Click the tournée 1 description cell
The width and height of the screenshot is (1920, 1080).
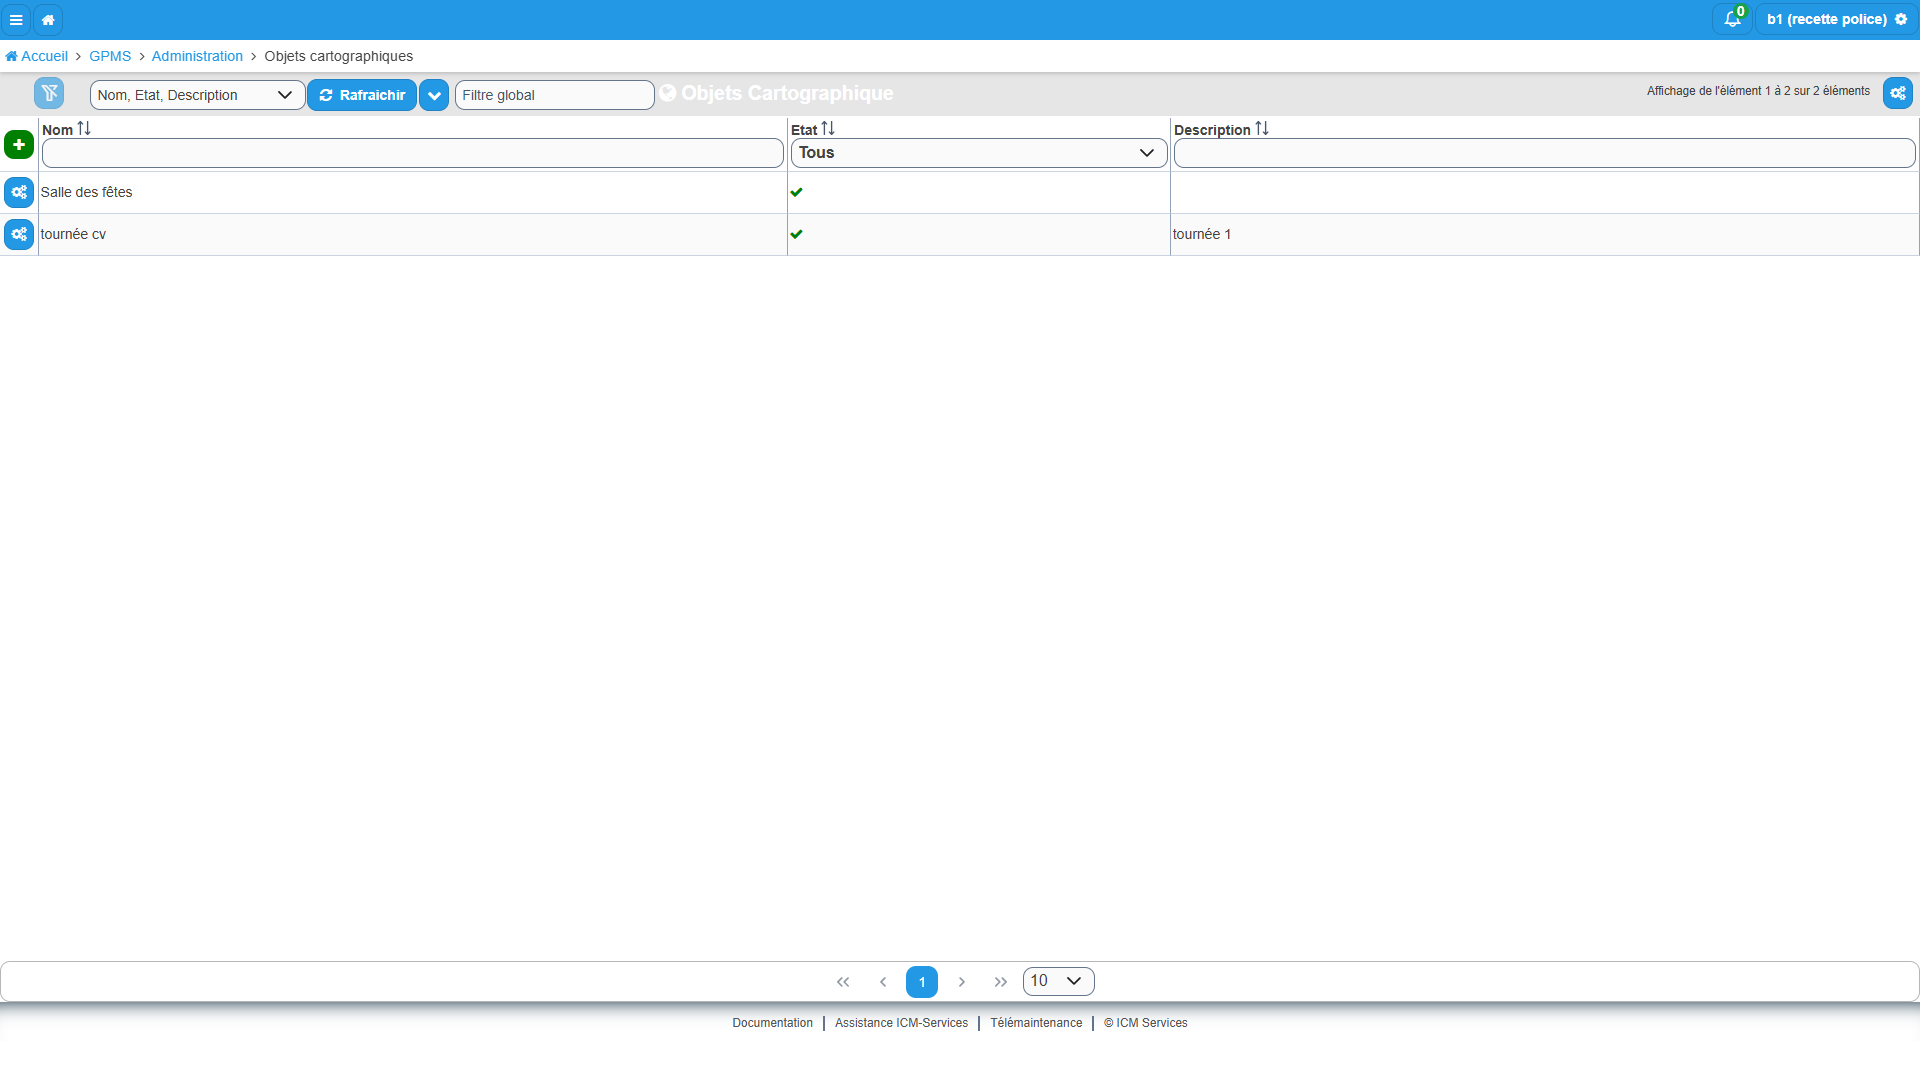pos(1545,234)
